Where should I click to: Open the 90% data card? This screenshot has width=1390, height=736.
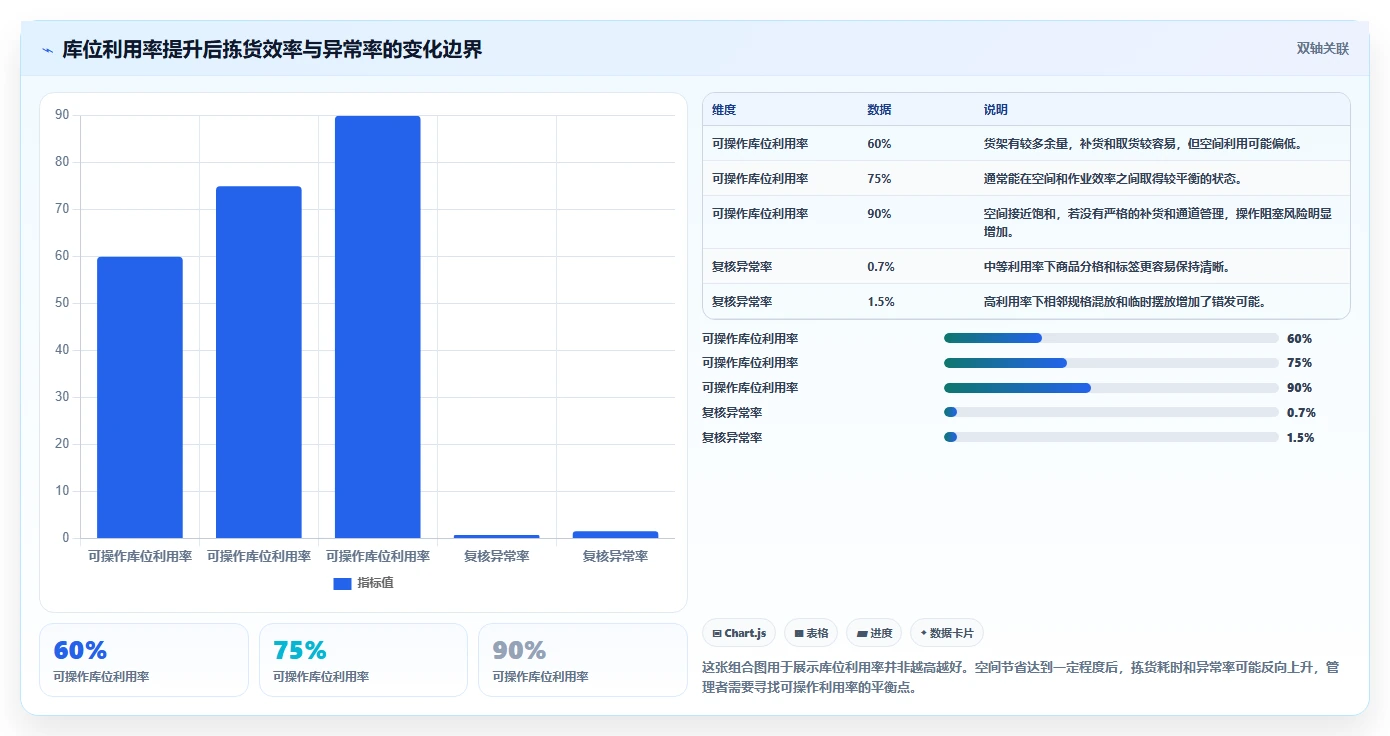click(583, 660)
